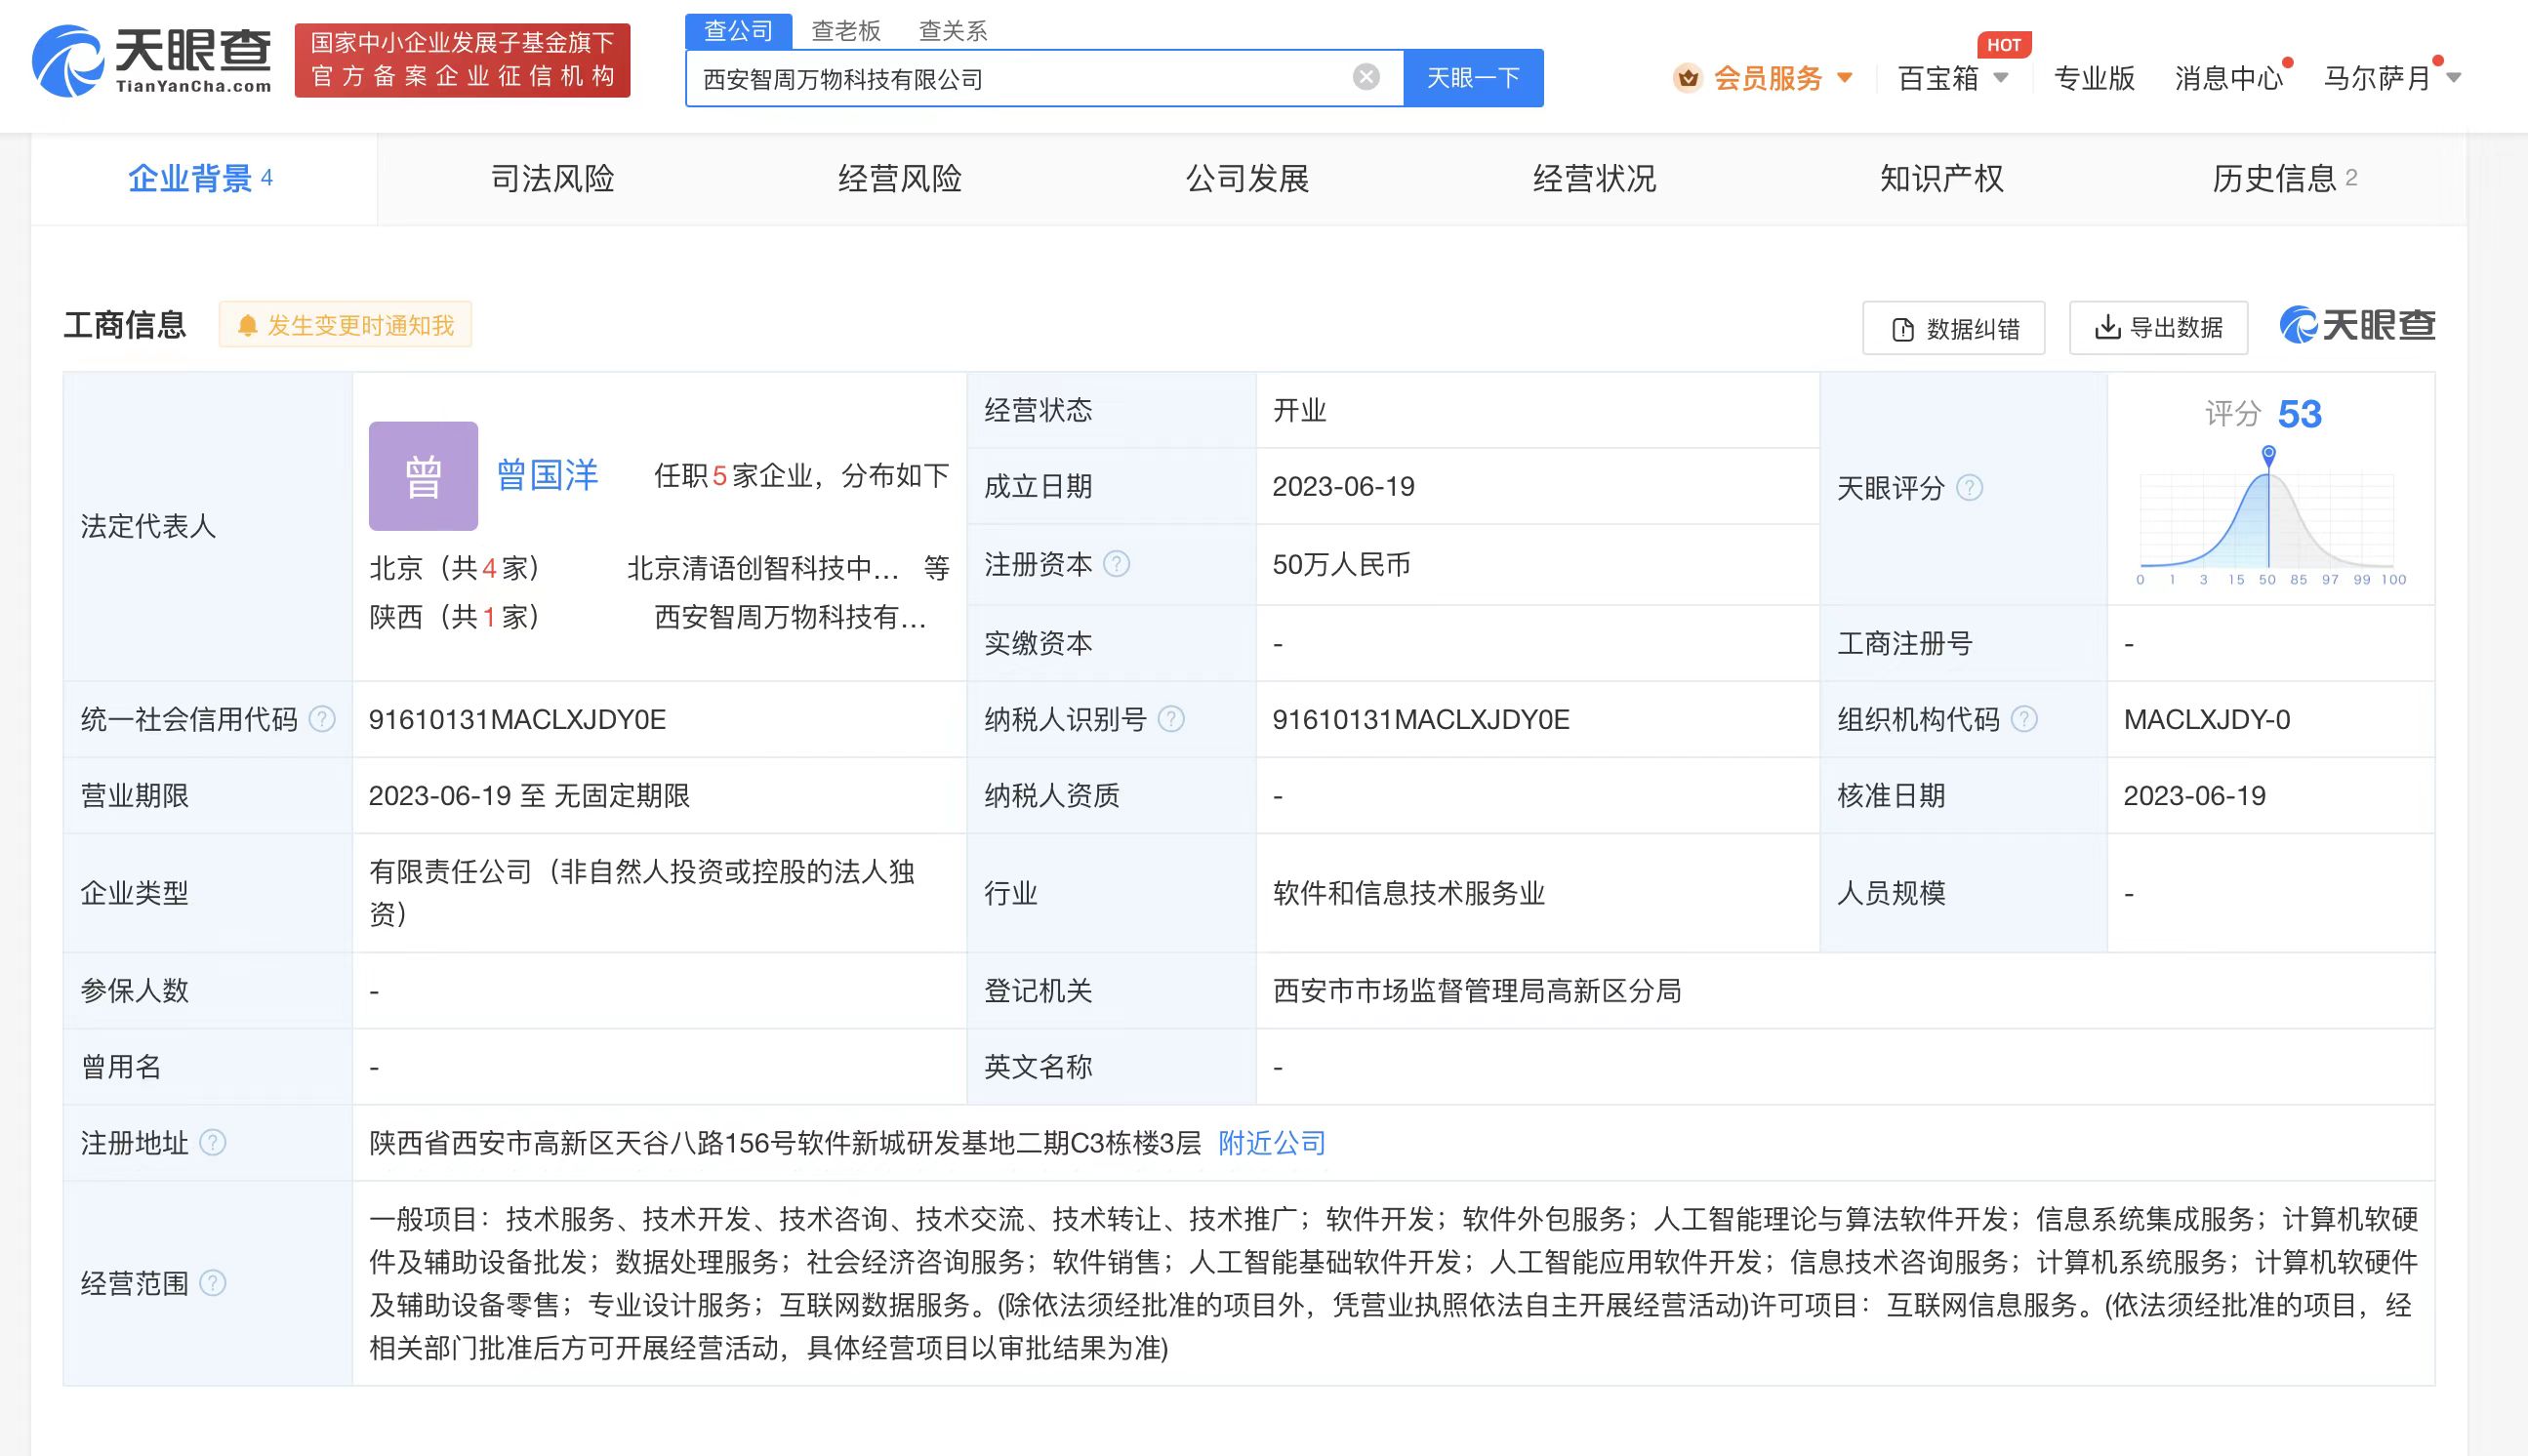Click the 开业 business status value
The width and height of the screenshot is (2528, 1456).
point(1299,410)
